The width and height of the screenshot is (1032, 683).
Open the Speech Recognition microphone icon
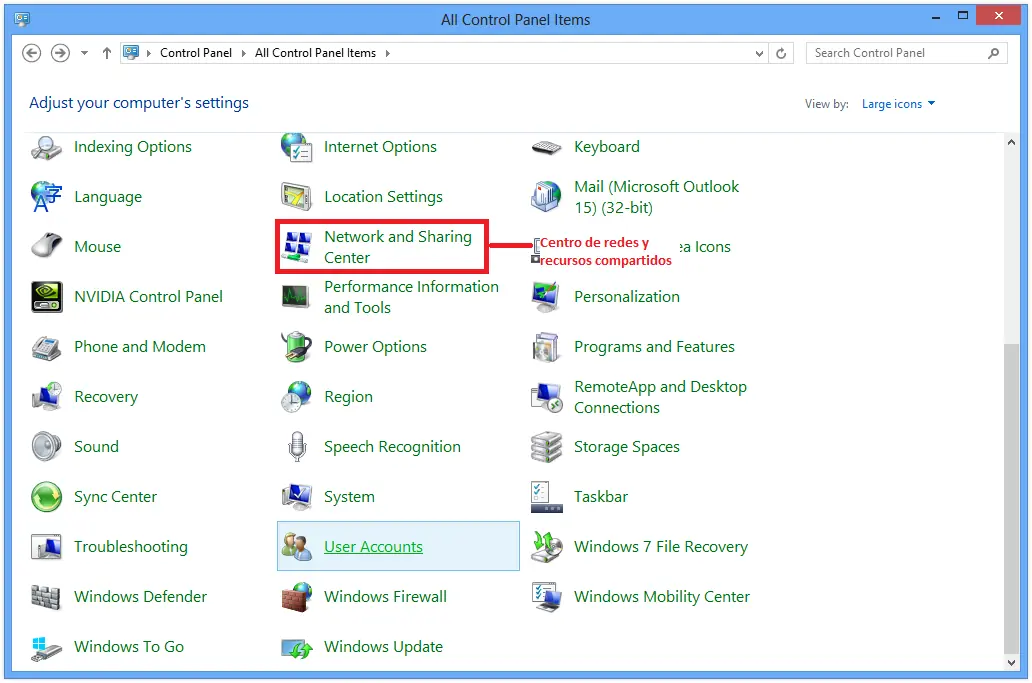pyautogui.click(x=297, y=447)
